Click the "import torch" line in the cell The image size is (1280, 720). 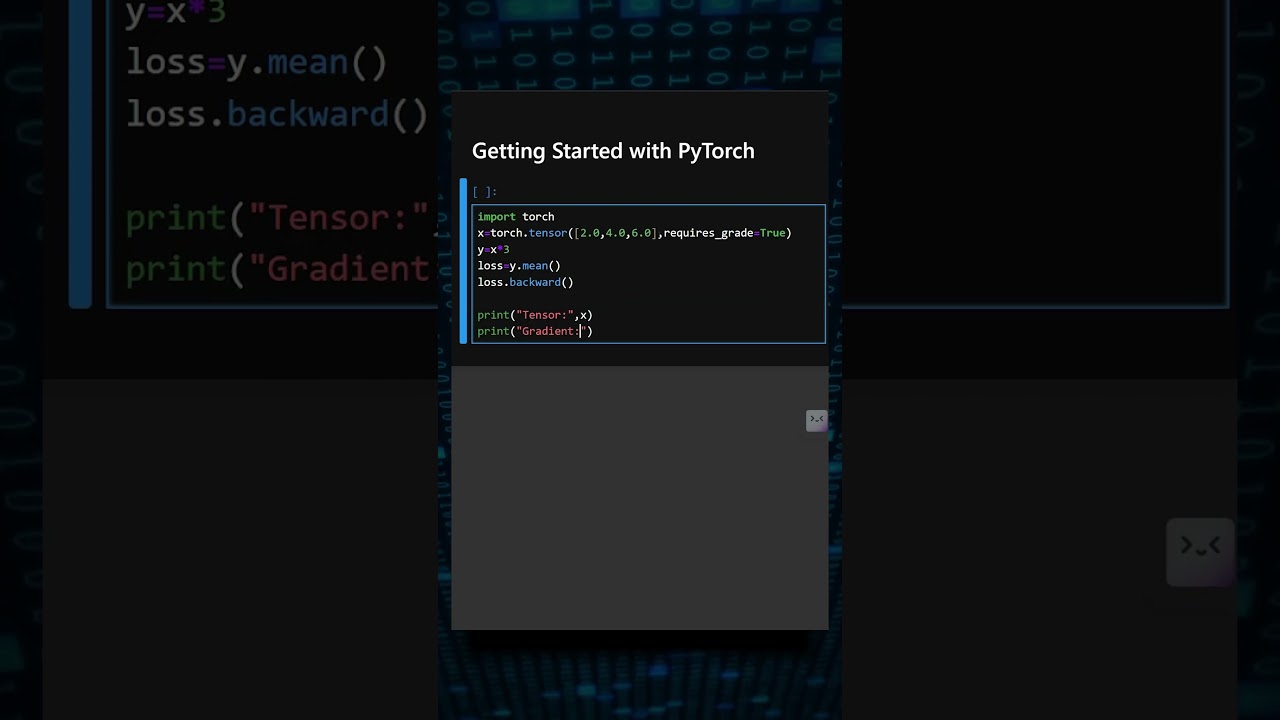click(516, 217)
